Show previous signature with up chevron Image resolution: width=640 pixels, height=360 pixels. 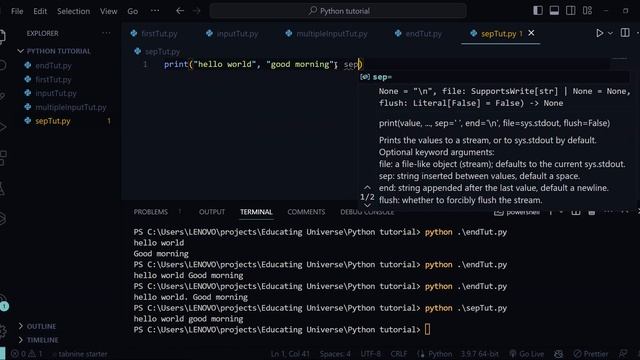[367, 187]
